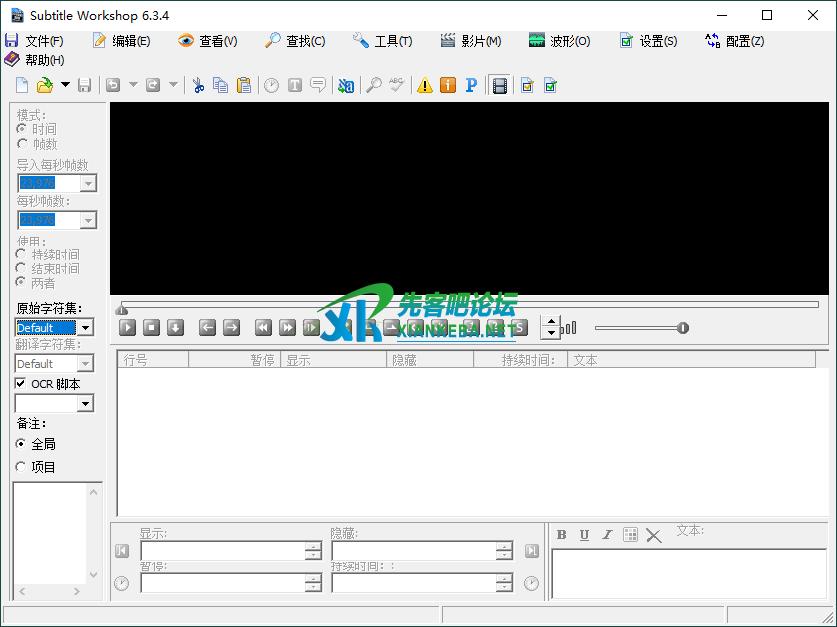Screen dimensions: 837x627
Task: Select the 全局 radio button
Action: point(21,444)
